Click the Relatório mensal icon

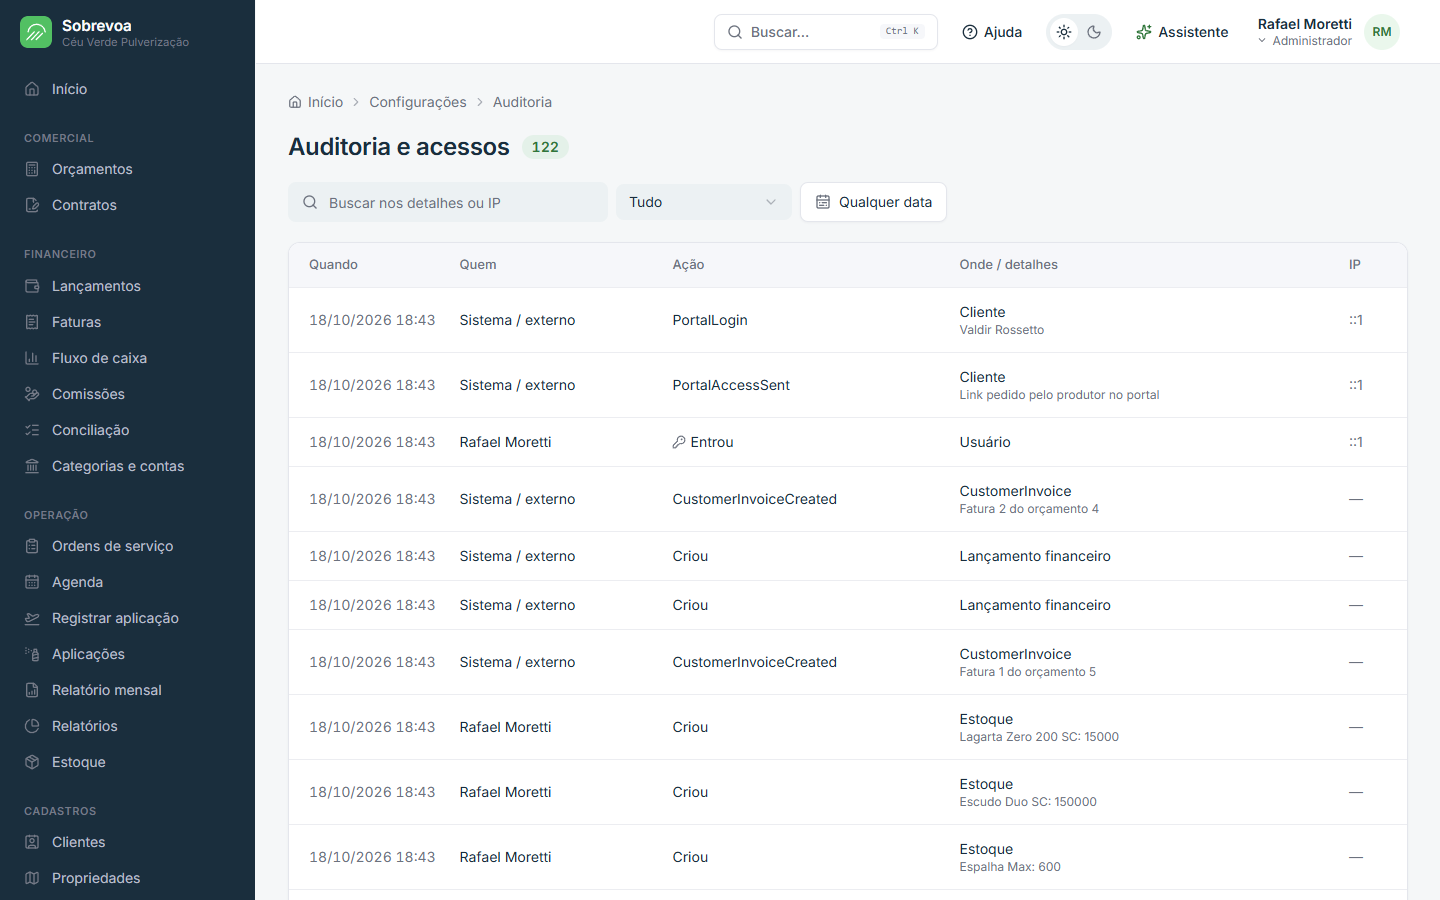point(32,690)
